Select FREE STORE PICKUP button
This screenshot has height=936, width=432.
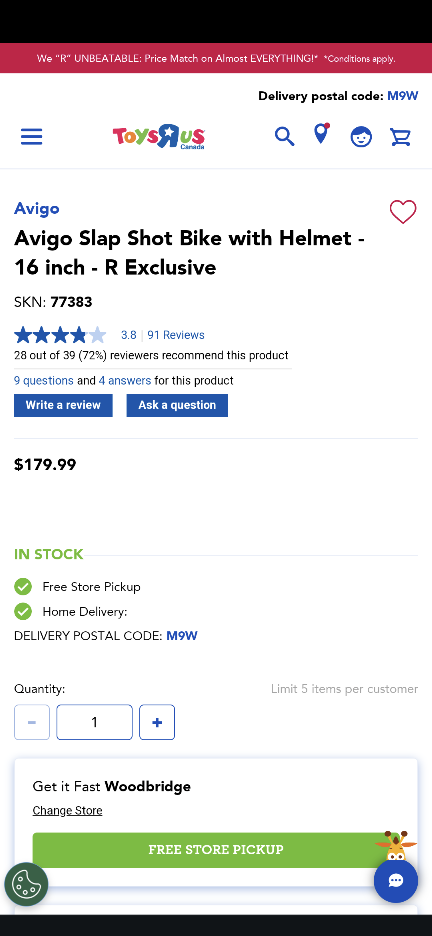click(x=216, y=849)
